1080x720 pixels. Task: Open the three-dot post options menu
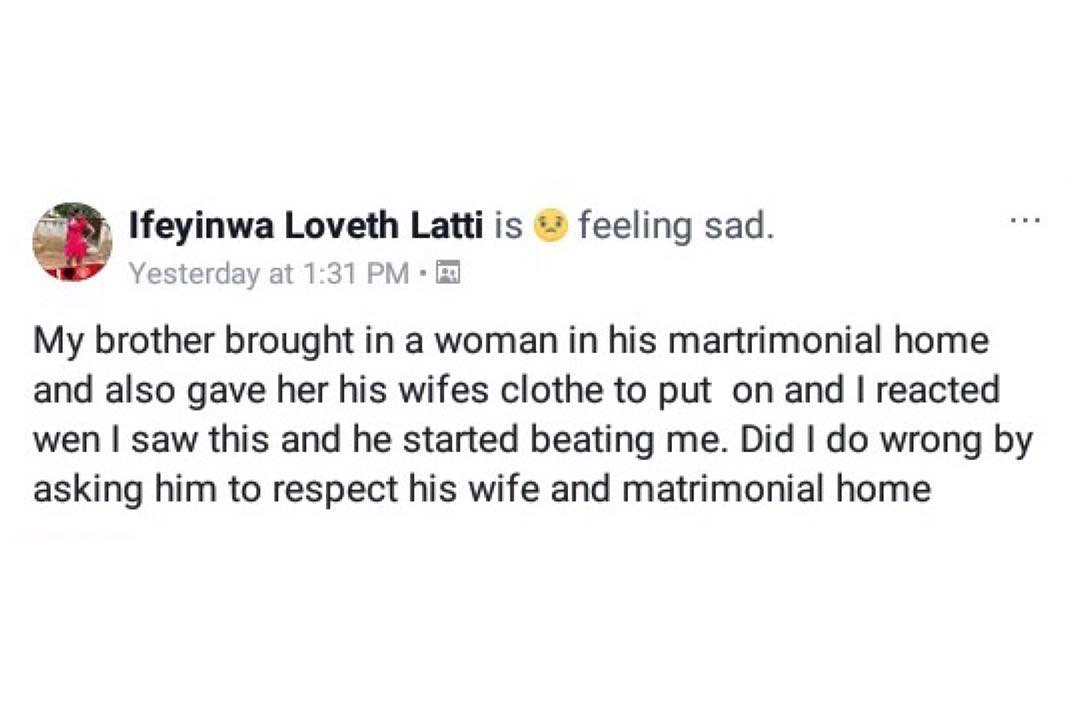pyautogui.click(x=1025, y=218)
